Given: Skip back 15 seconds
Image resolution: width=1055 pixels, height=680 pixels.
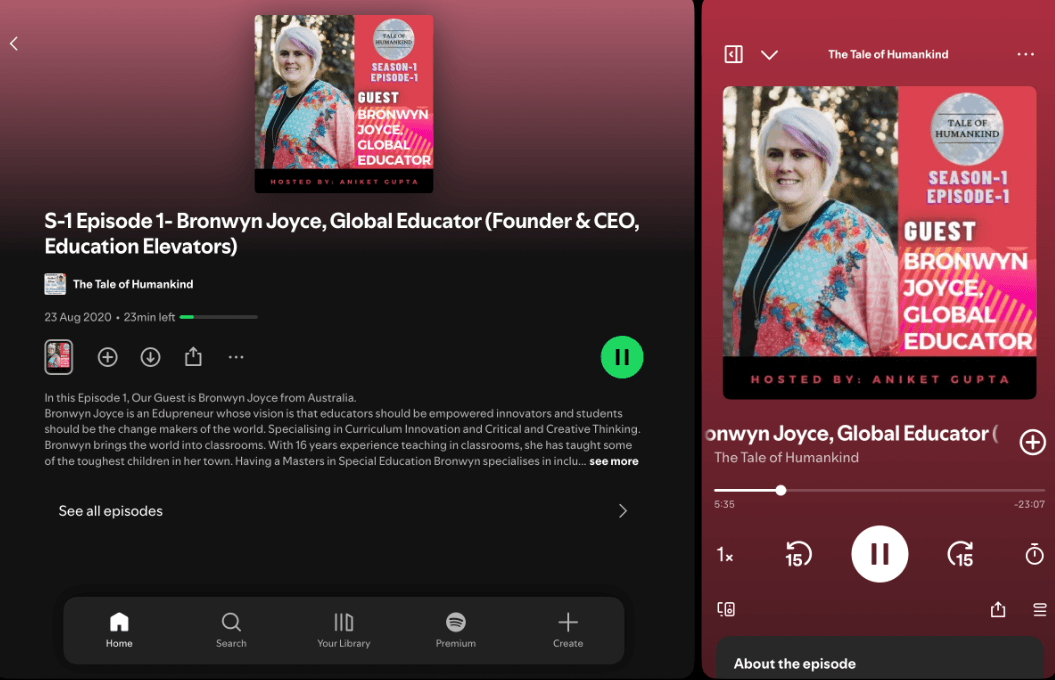Looking at the screenshot, I should [x=797, y=554].
